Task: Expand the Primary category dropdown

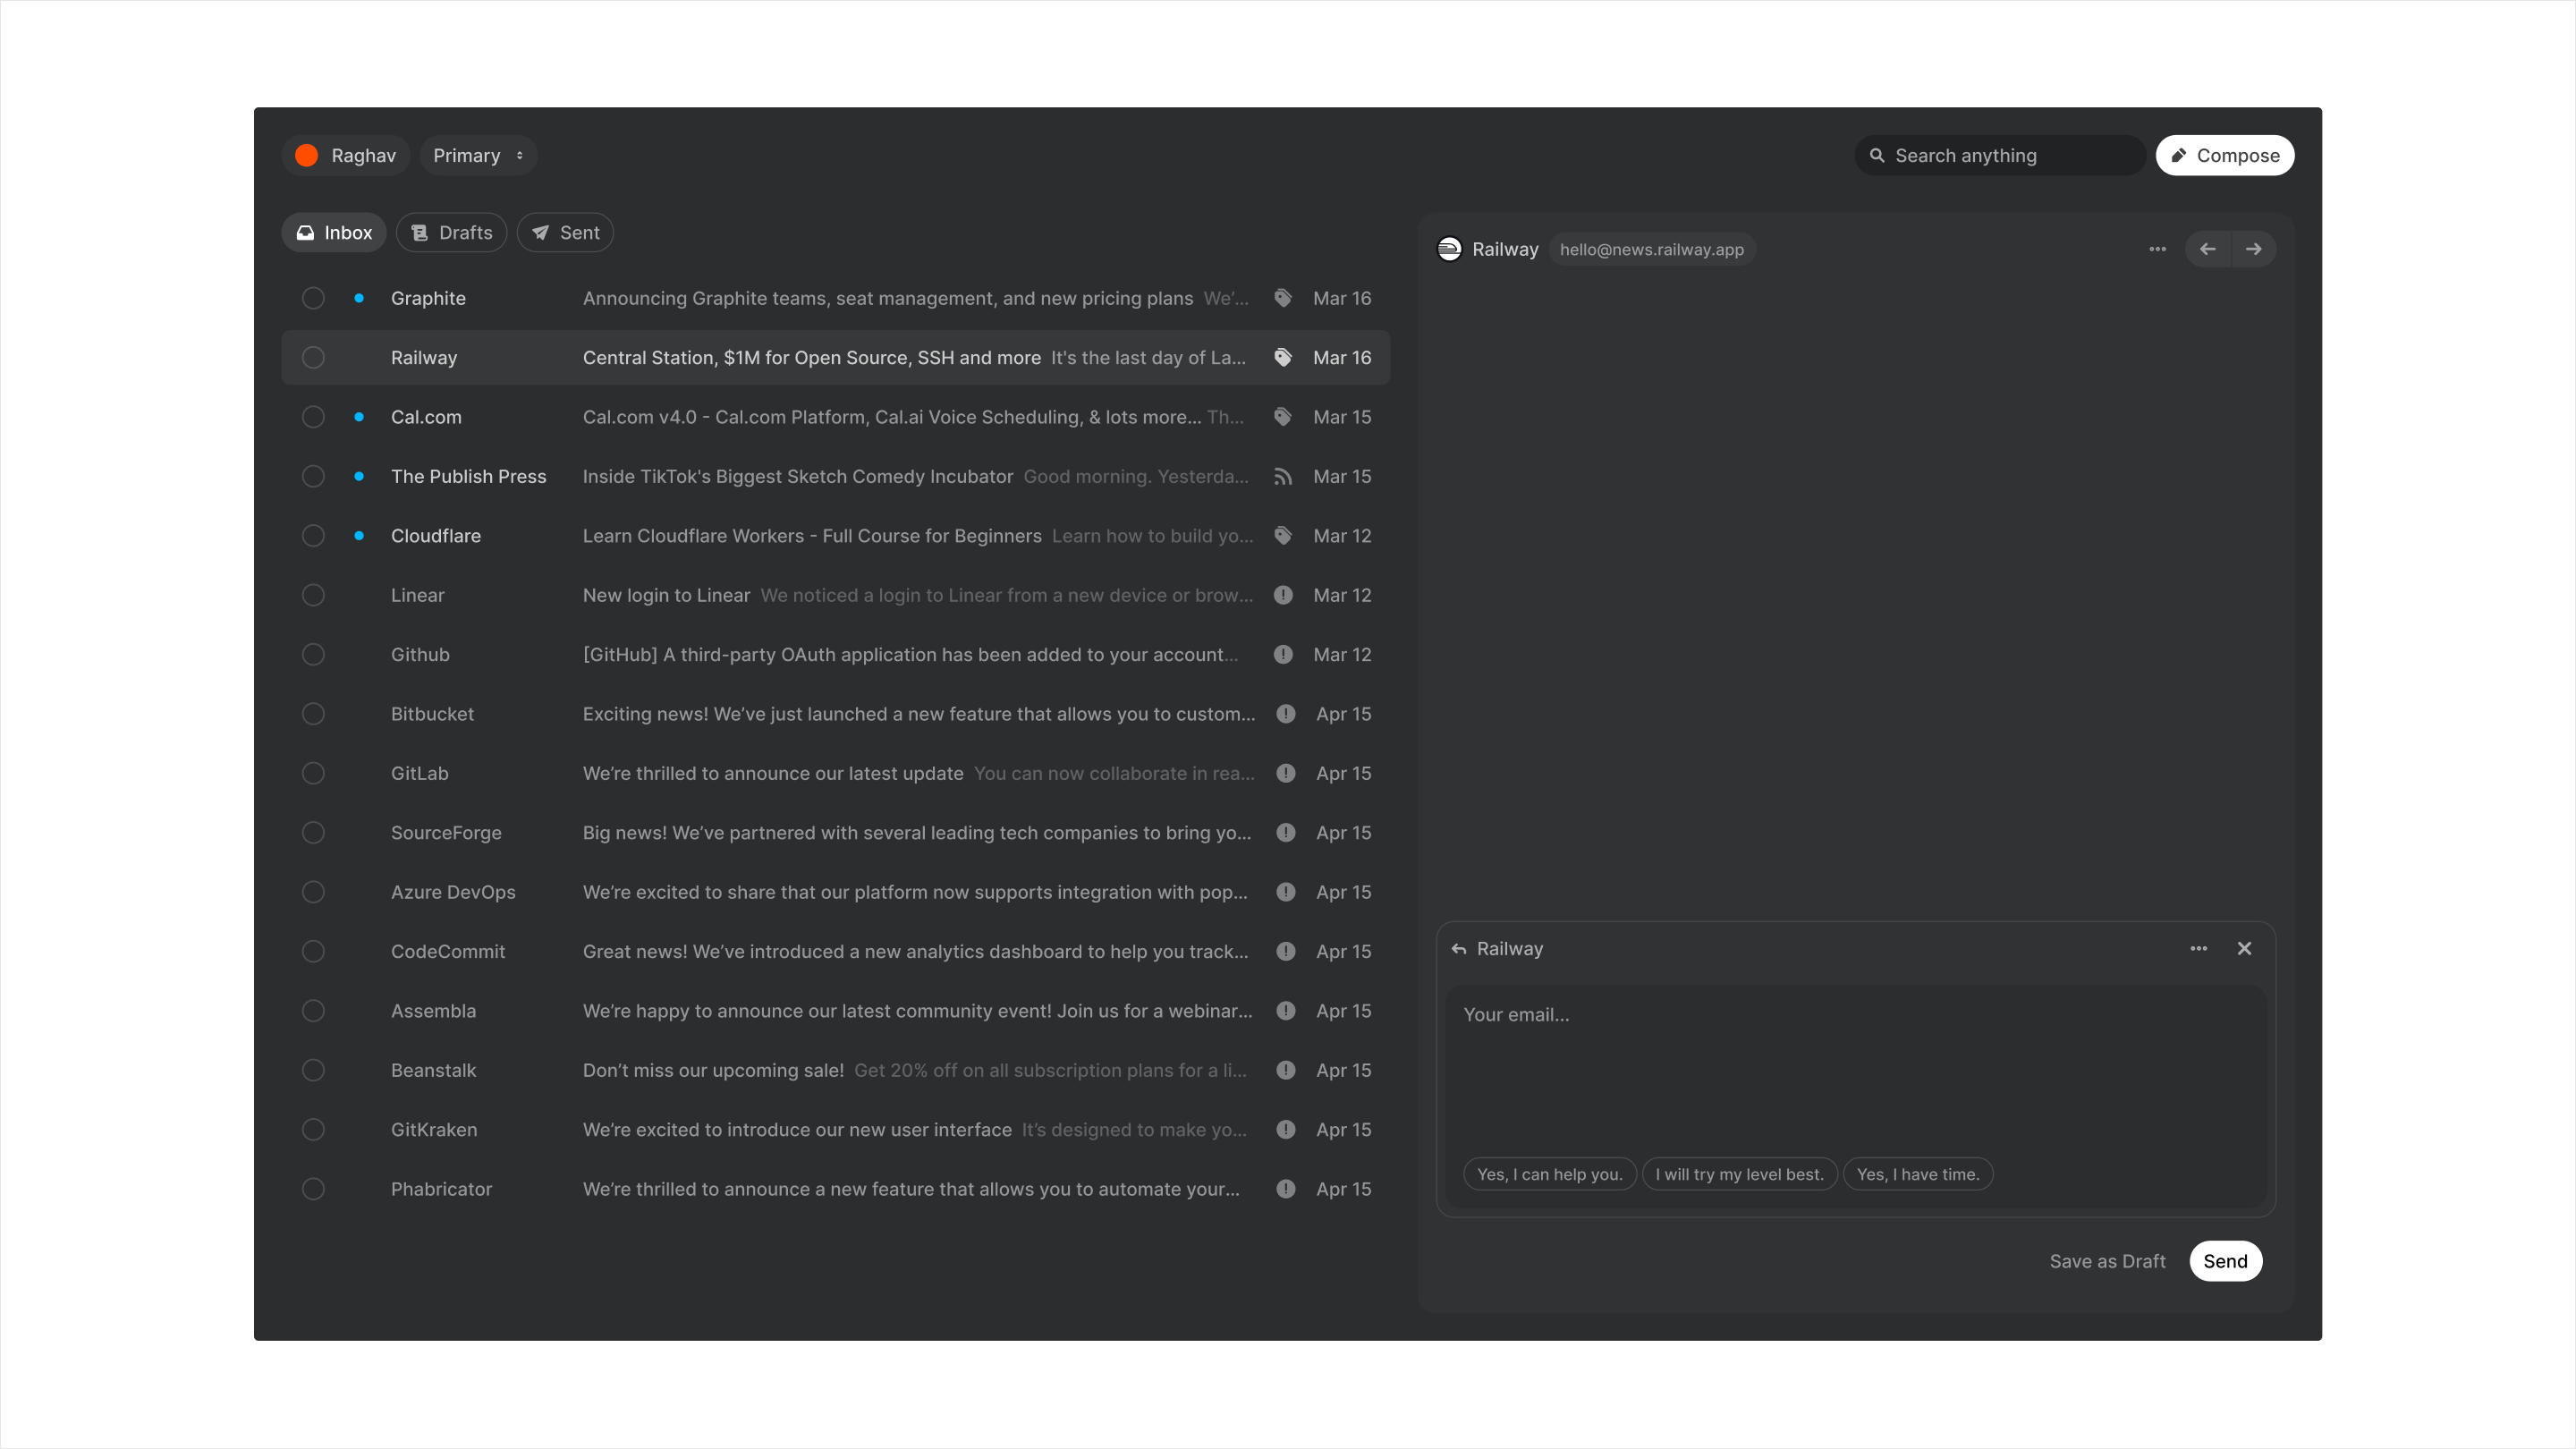Action: tap(478, 155)
